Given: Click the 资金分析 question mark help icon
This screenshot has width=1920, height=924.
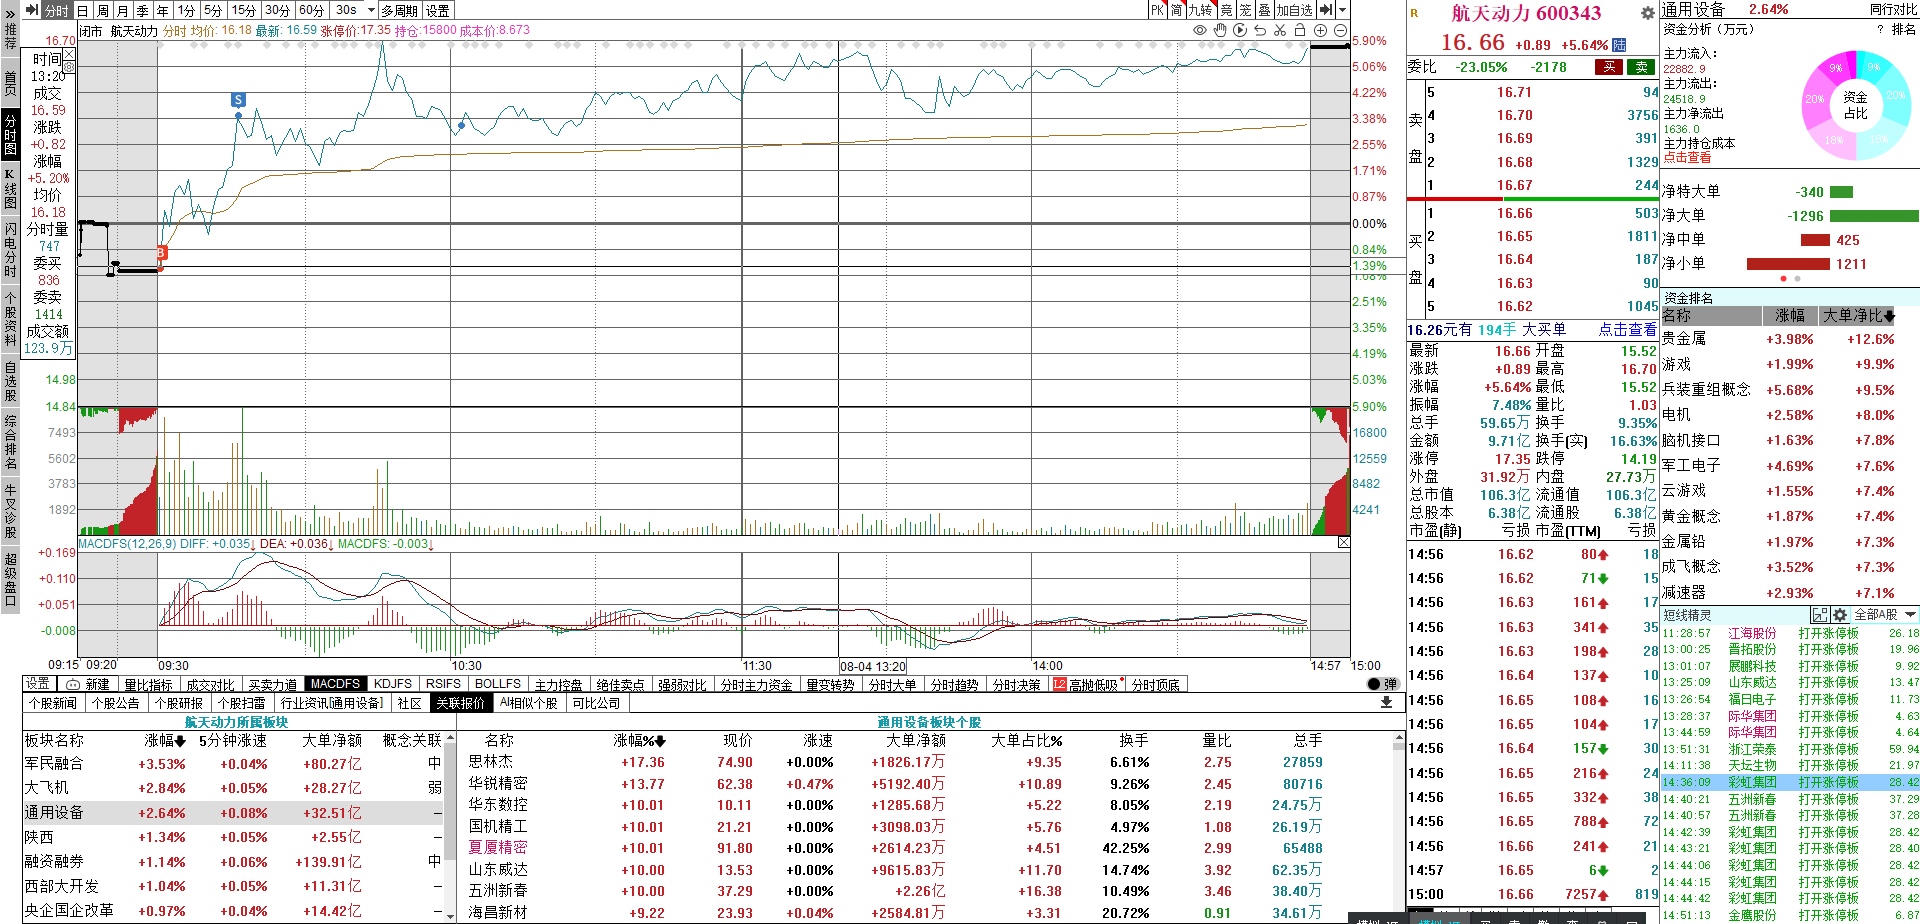Looking at the screenshot, I should [1880, 30].
